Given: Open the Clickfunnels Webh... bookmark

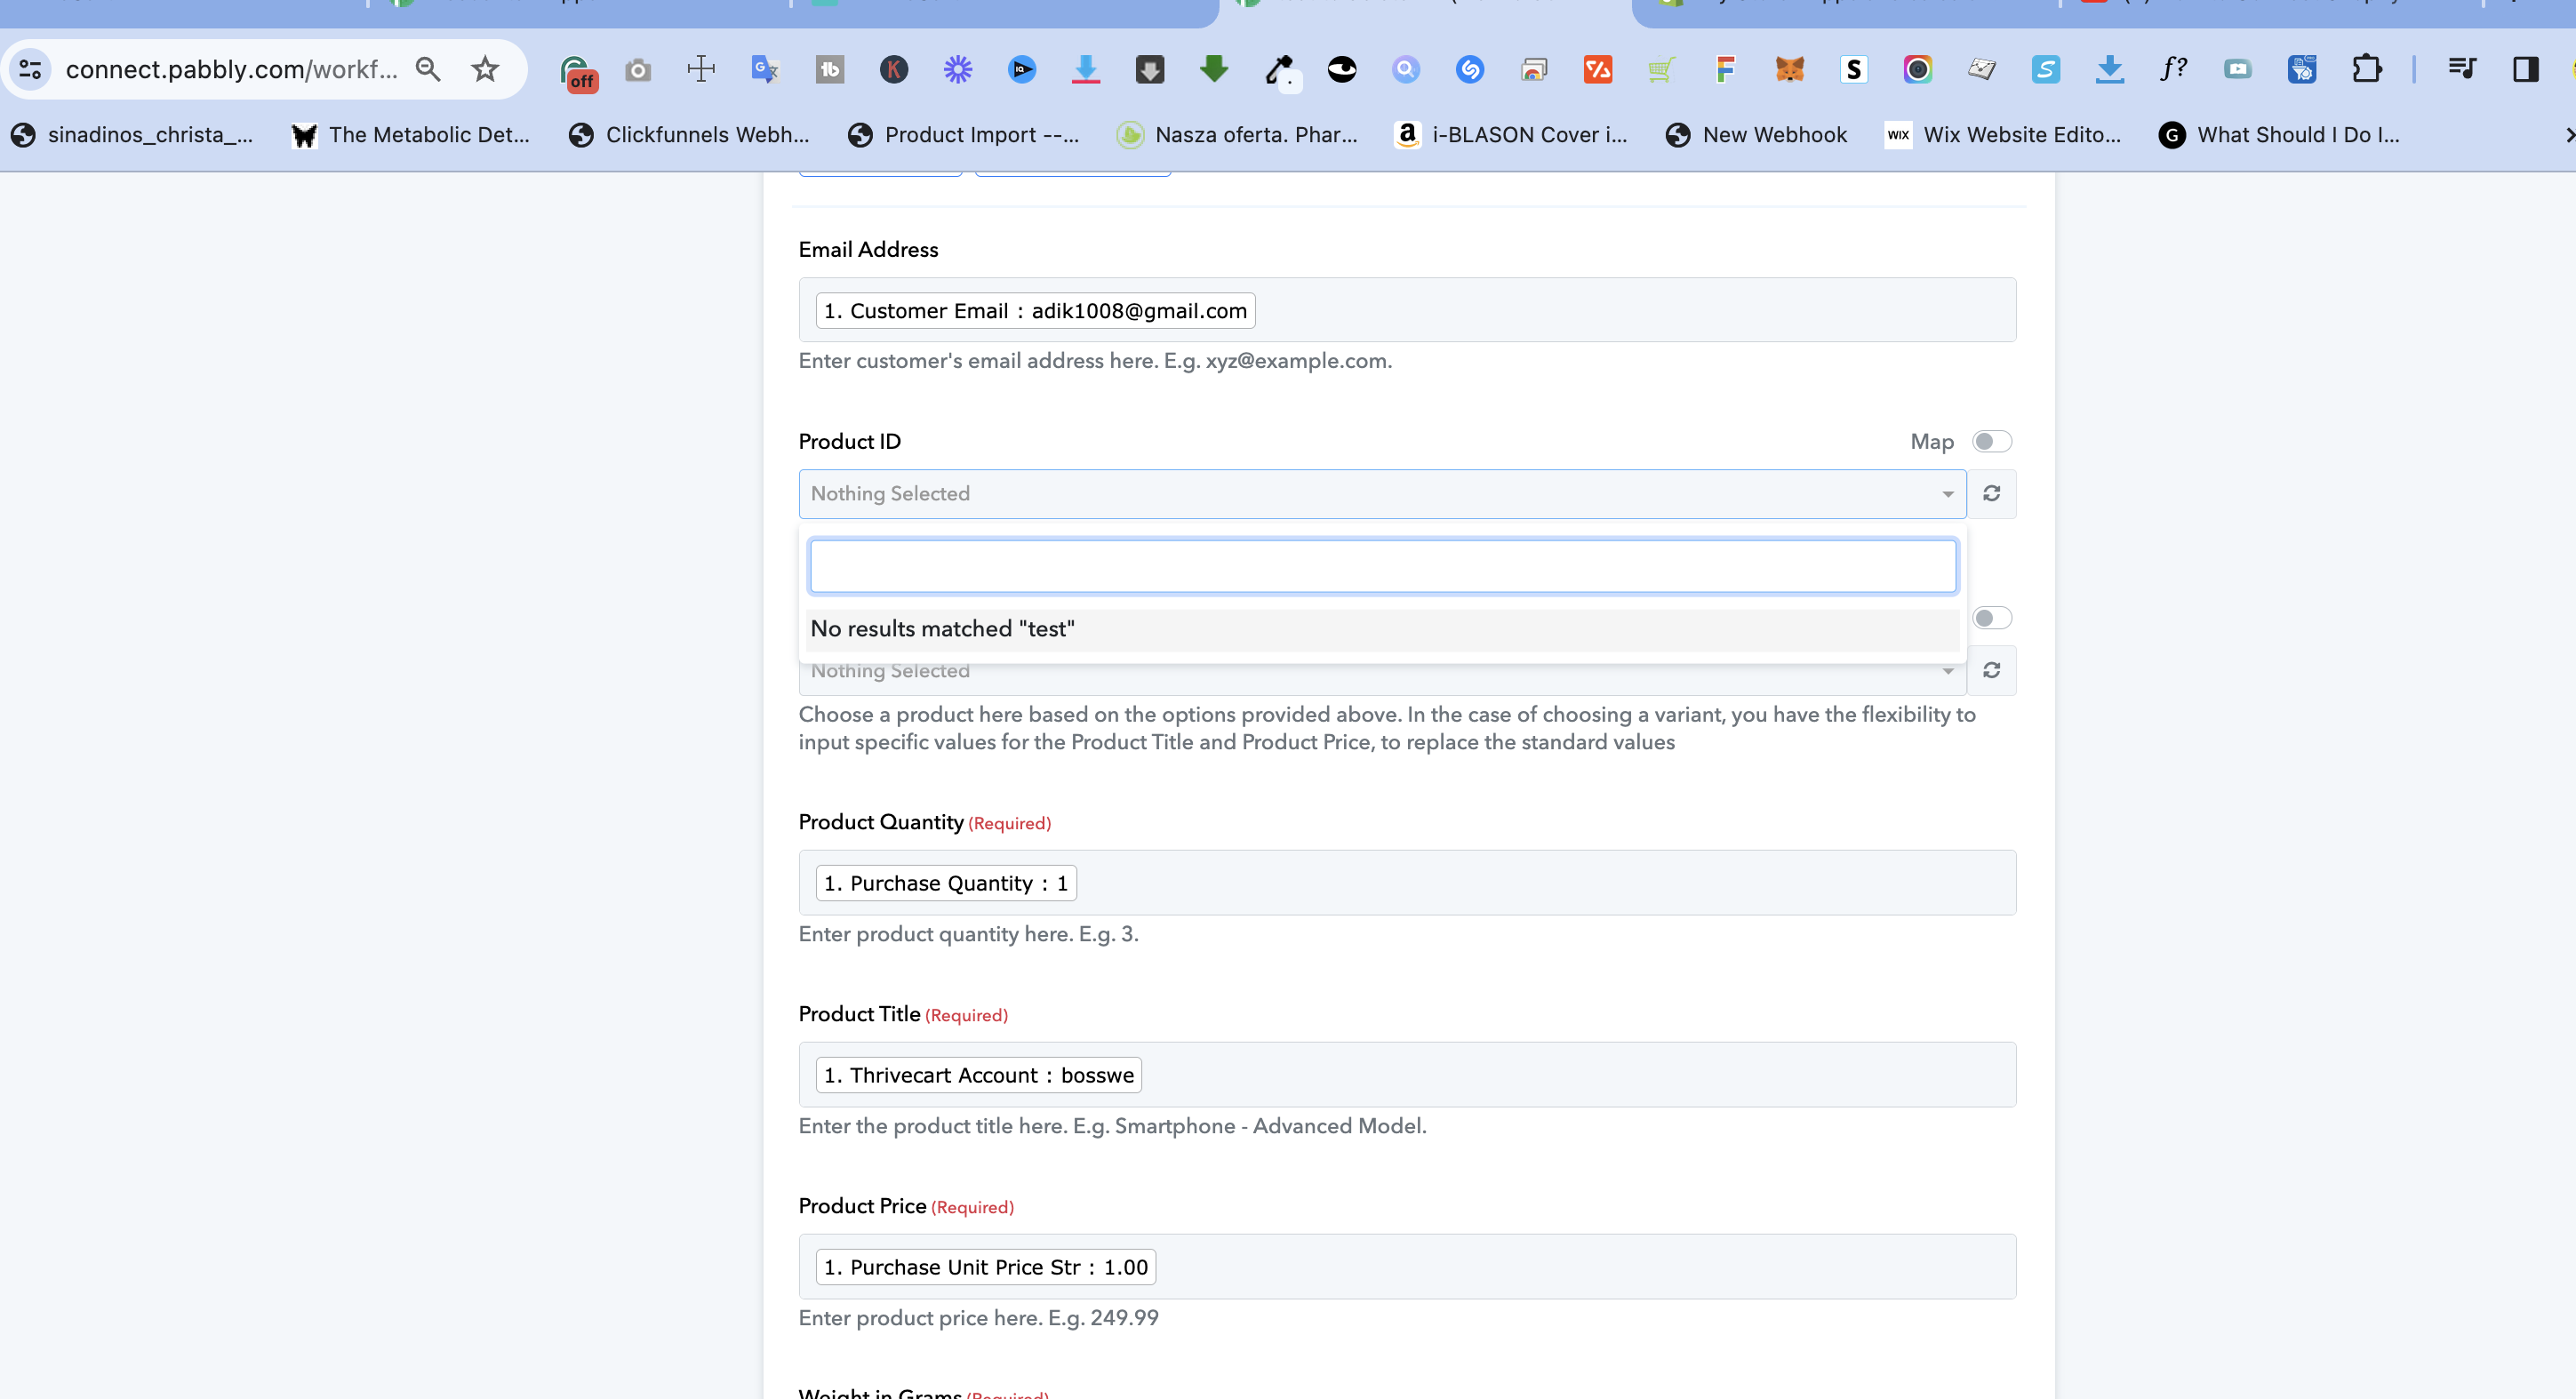Looking at the screenshot, I should (689, 135).
